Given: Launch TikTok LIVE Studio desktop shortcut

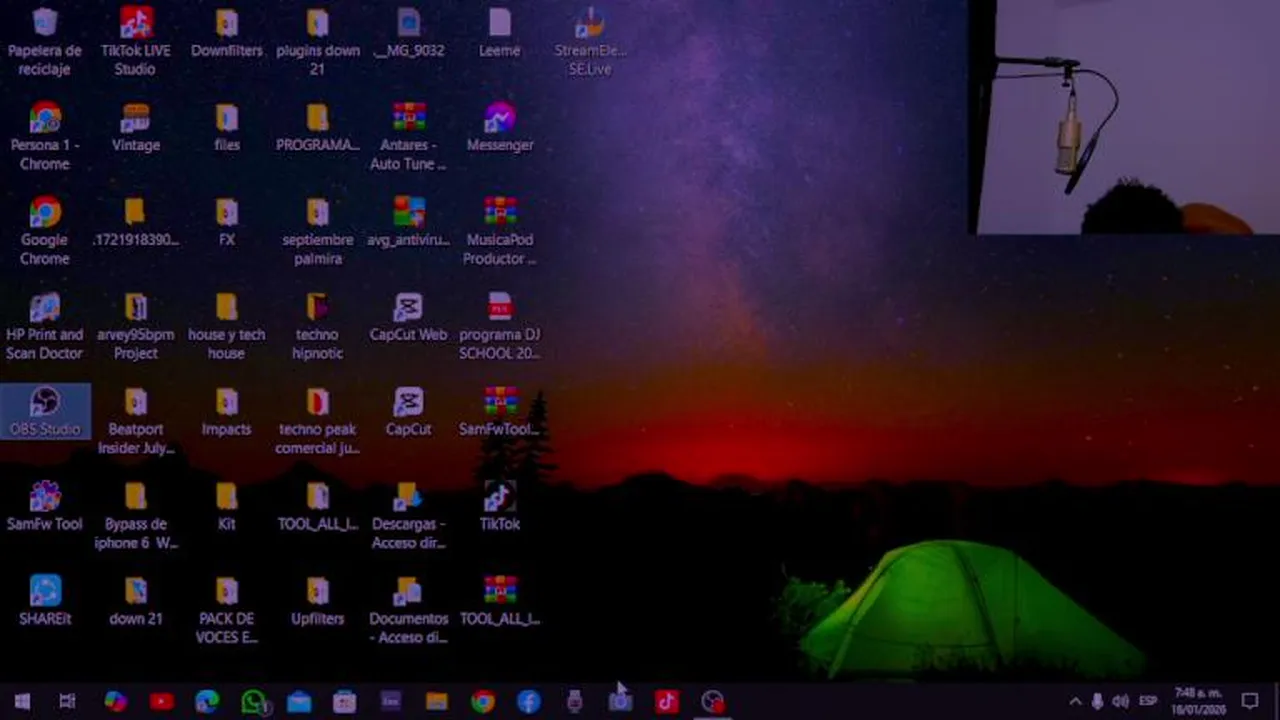Looking at the screenshot, I should coord(136,41).
